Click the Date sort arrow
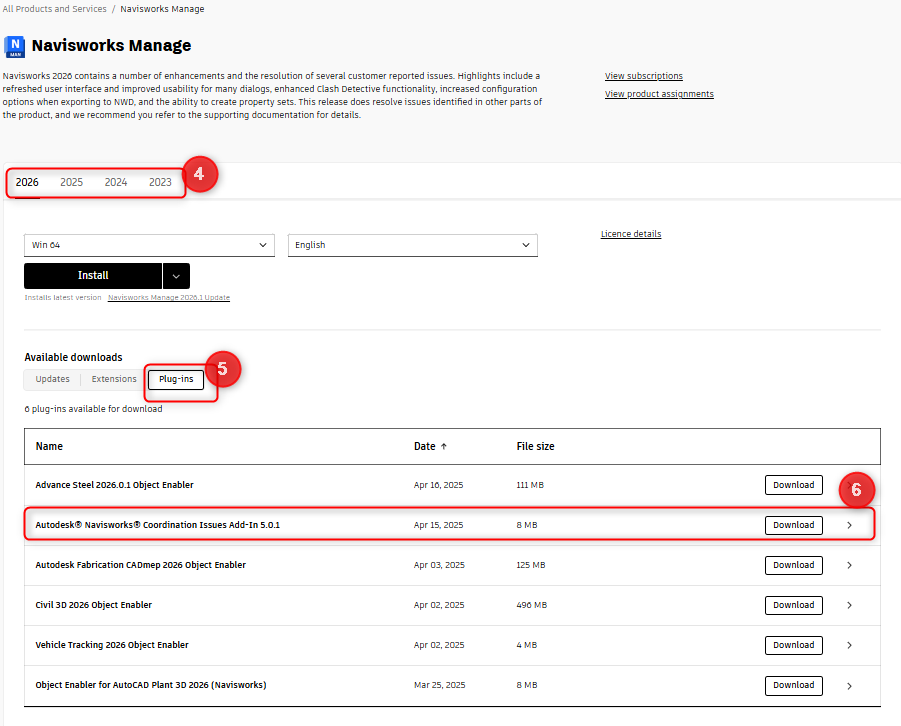The width and height of the screenshot is (901, 726). pyautogui.click(x=445, y=446)
